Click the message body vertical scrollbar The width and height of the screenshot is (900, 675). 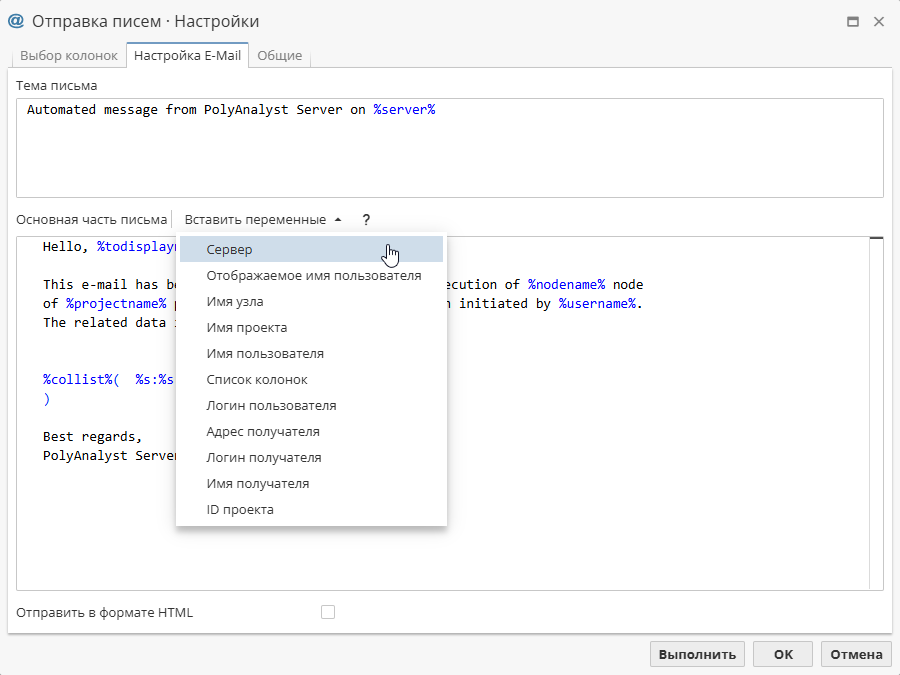[876, 413]
